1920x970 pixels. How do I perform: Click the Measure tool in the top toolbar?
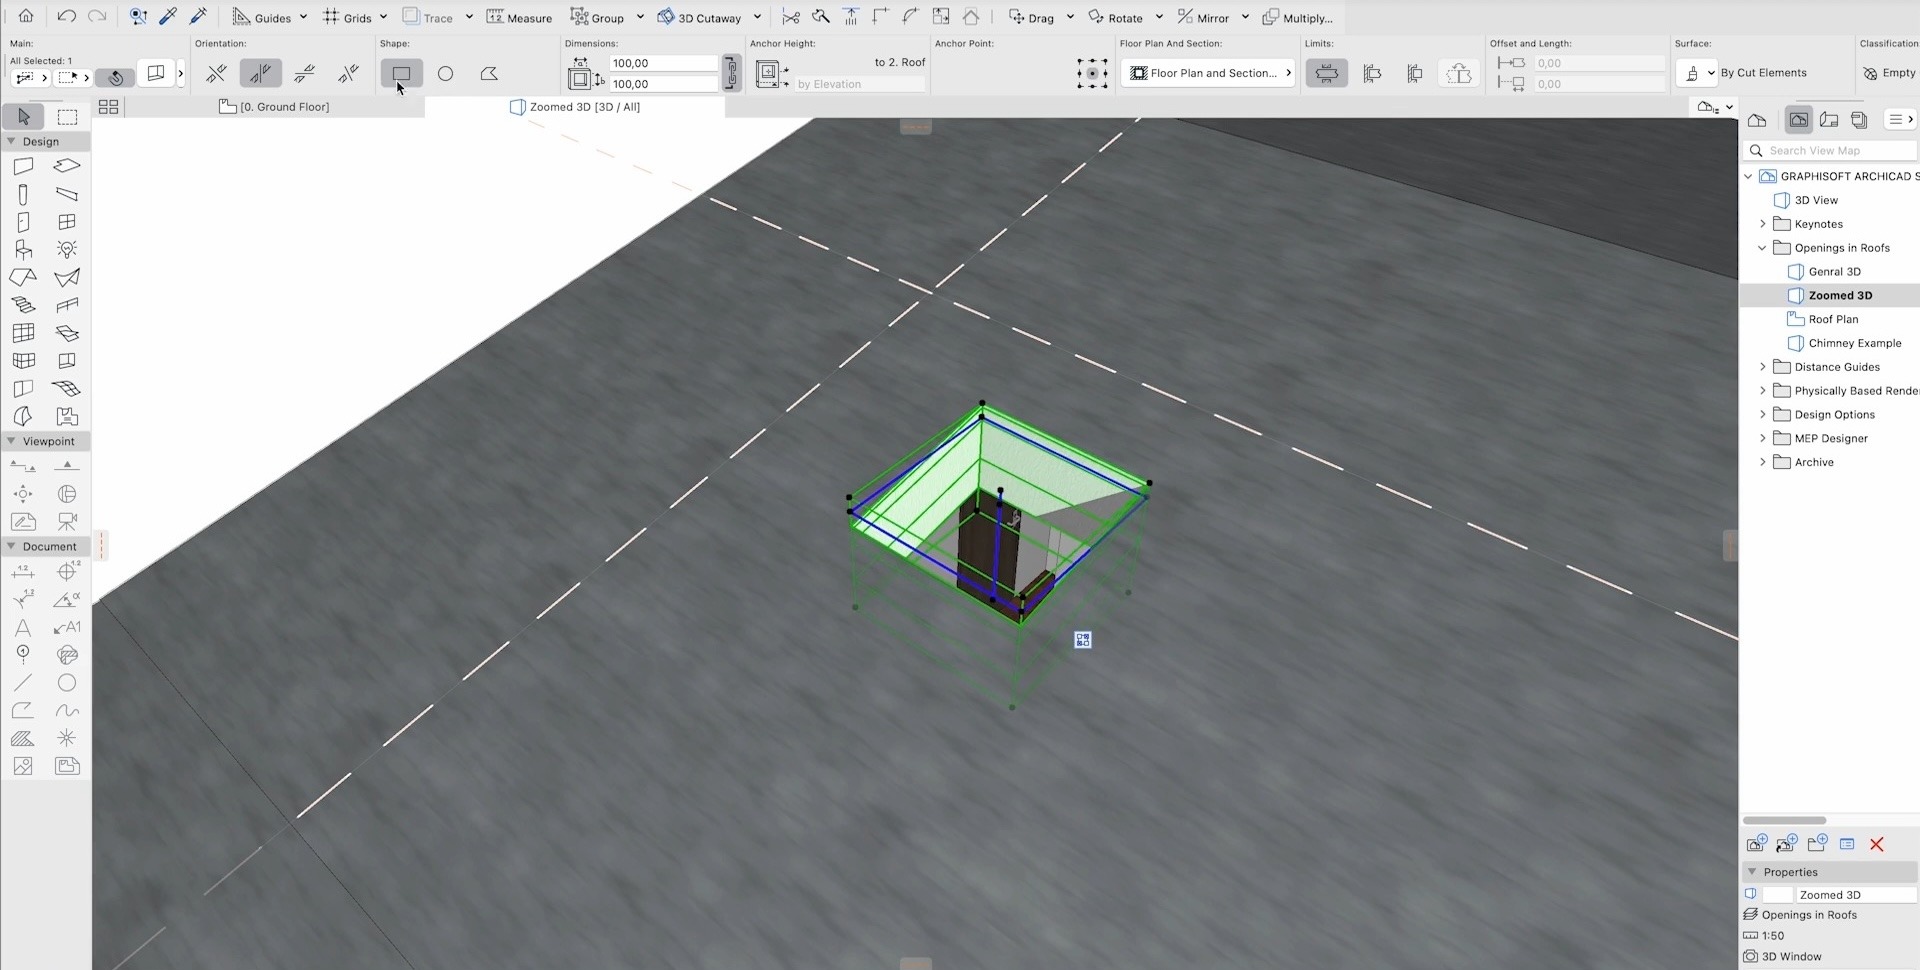point(519,17)
